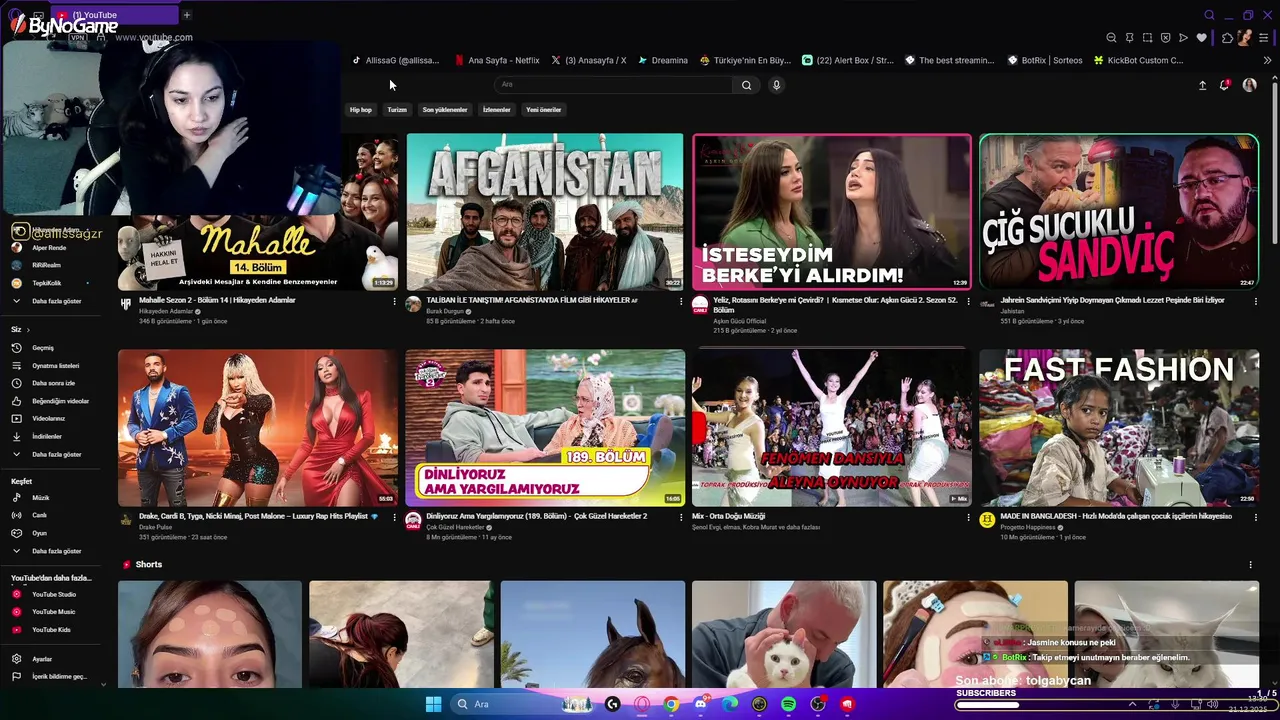Open options menu for Çiğ Sucuklu Sandviç video
This screenshot has width=1280, height=720.
tap(1256, 301)
